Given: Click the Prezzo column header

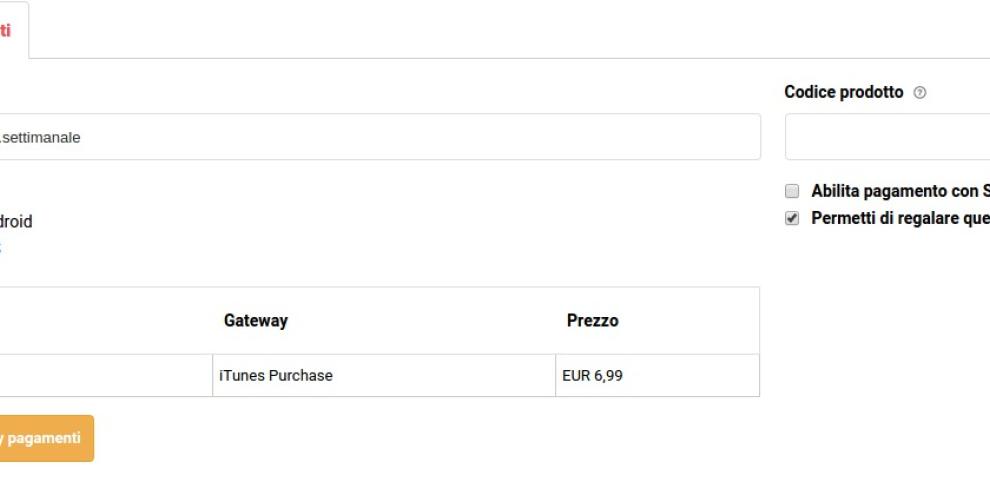Looking at the screenshot, I should [592, 321].
